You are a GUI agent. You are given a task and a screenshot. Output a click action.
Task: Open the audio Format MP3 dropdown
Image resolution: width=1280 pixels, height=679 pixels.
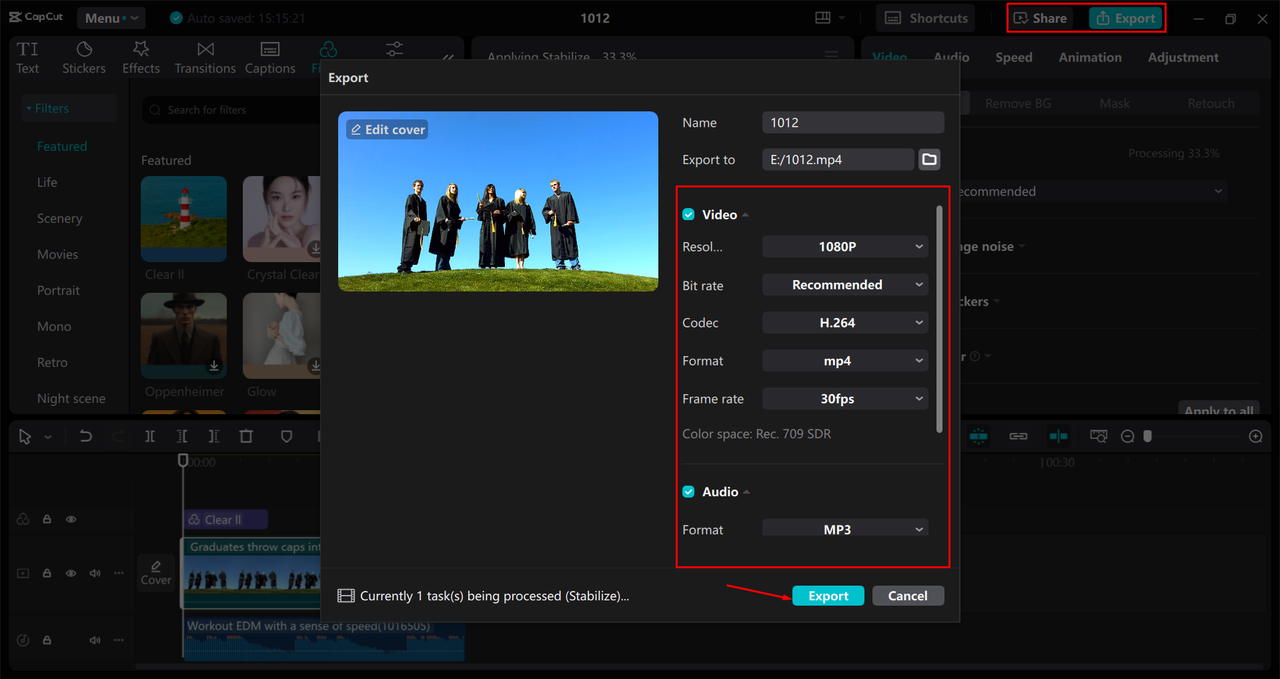click(845, 528)
